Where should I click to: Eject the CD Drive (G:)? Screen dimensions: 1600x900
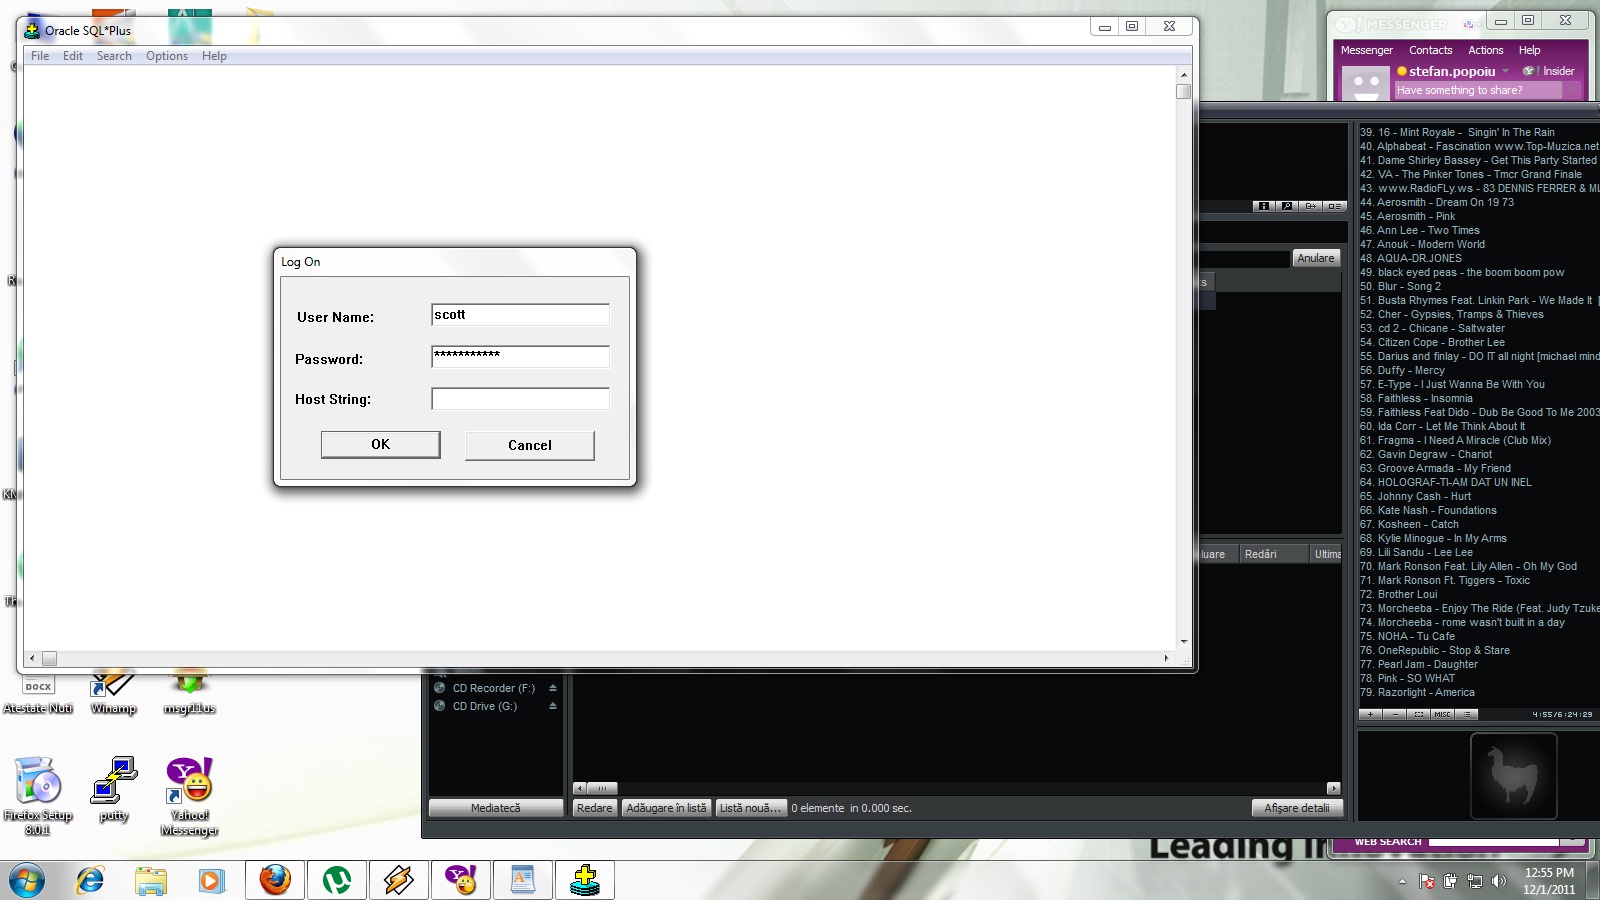pyautogui.click(x=553, y=706)
